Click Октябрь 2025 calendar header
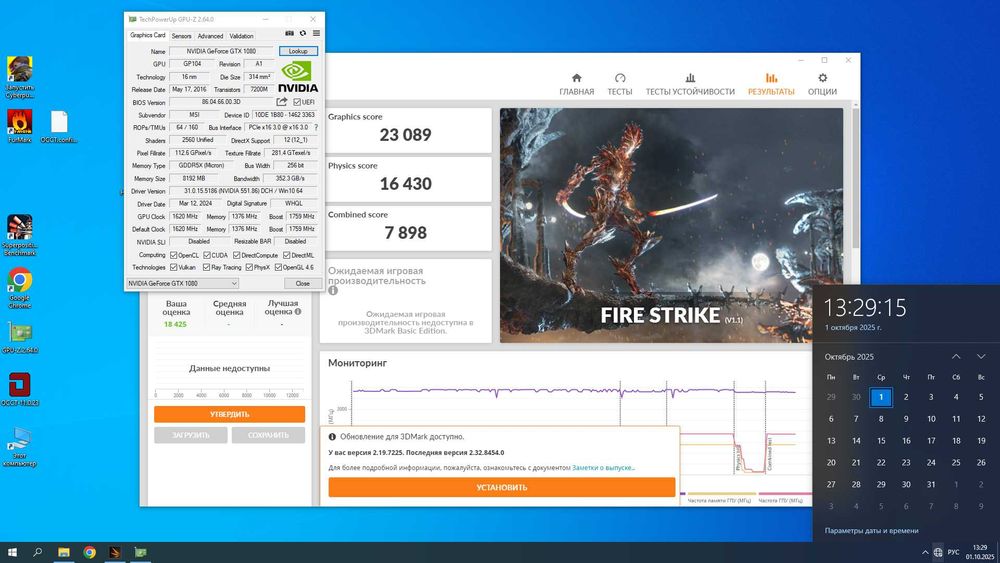1000x563 pixels. [x=849, y=357]
